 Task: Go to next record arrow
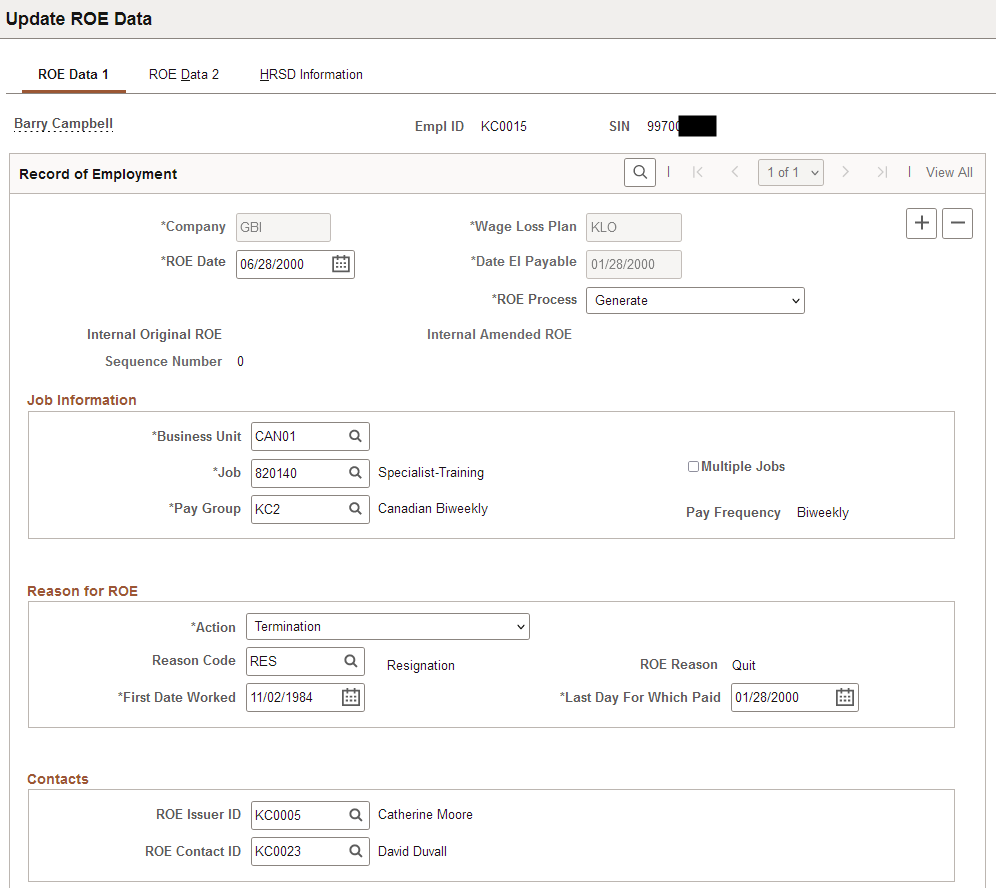pyautogui.click(x=845, y=172)
